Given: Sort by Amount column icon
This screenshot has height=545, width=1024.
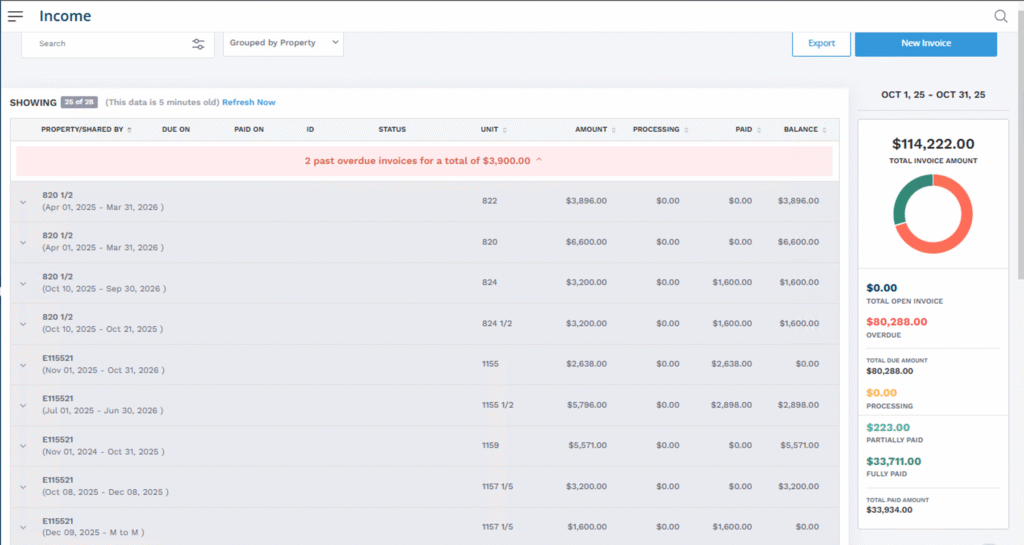Looking at the screenshot, I should coord(613,130).
